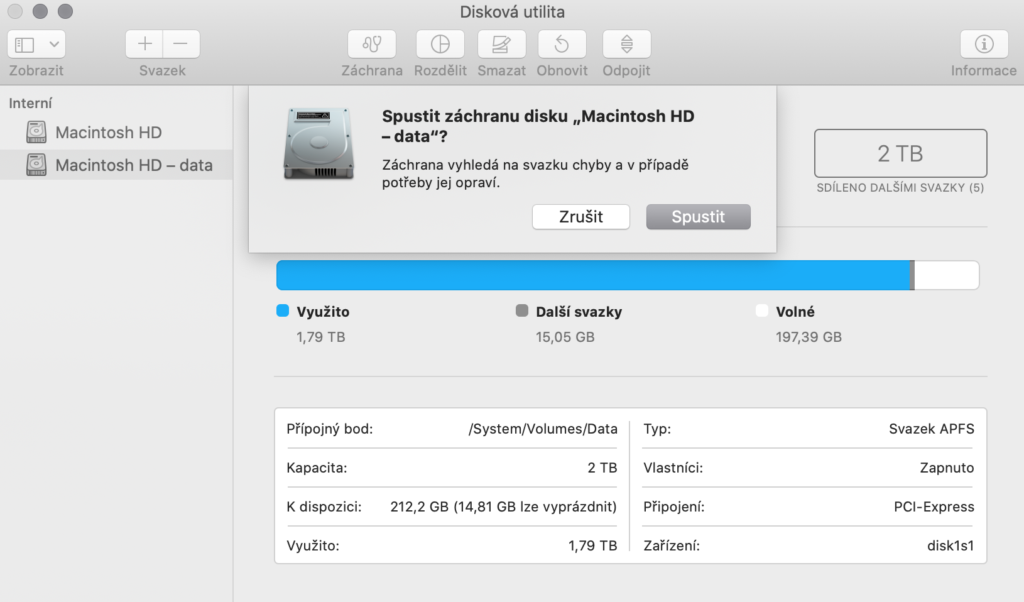Click the Obnovit restore toolbar icon

pos(562,44)
